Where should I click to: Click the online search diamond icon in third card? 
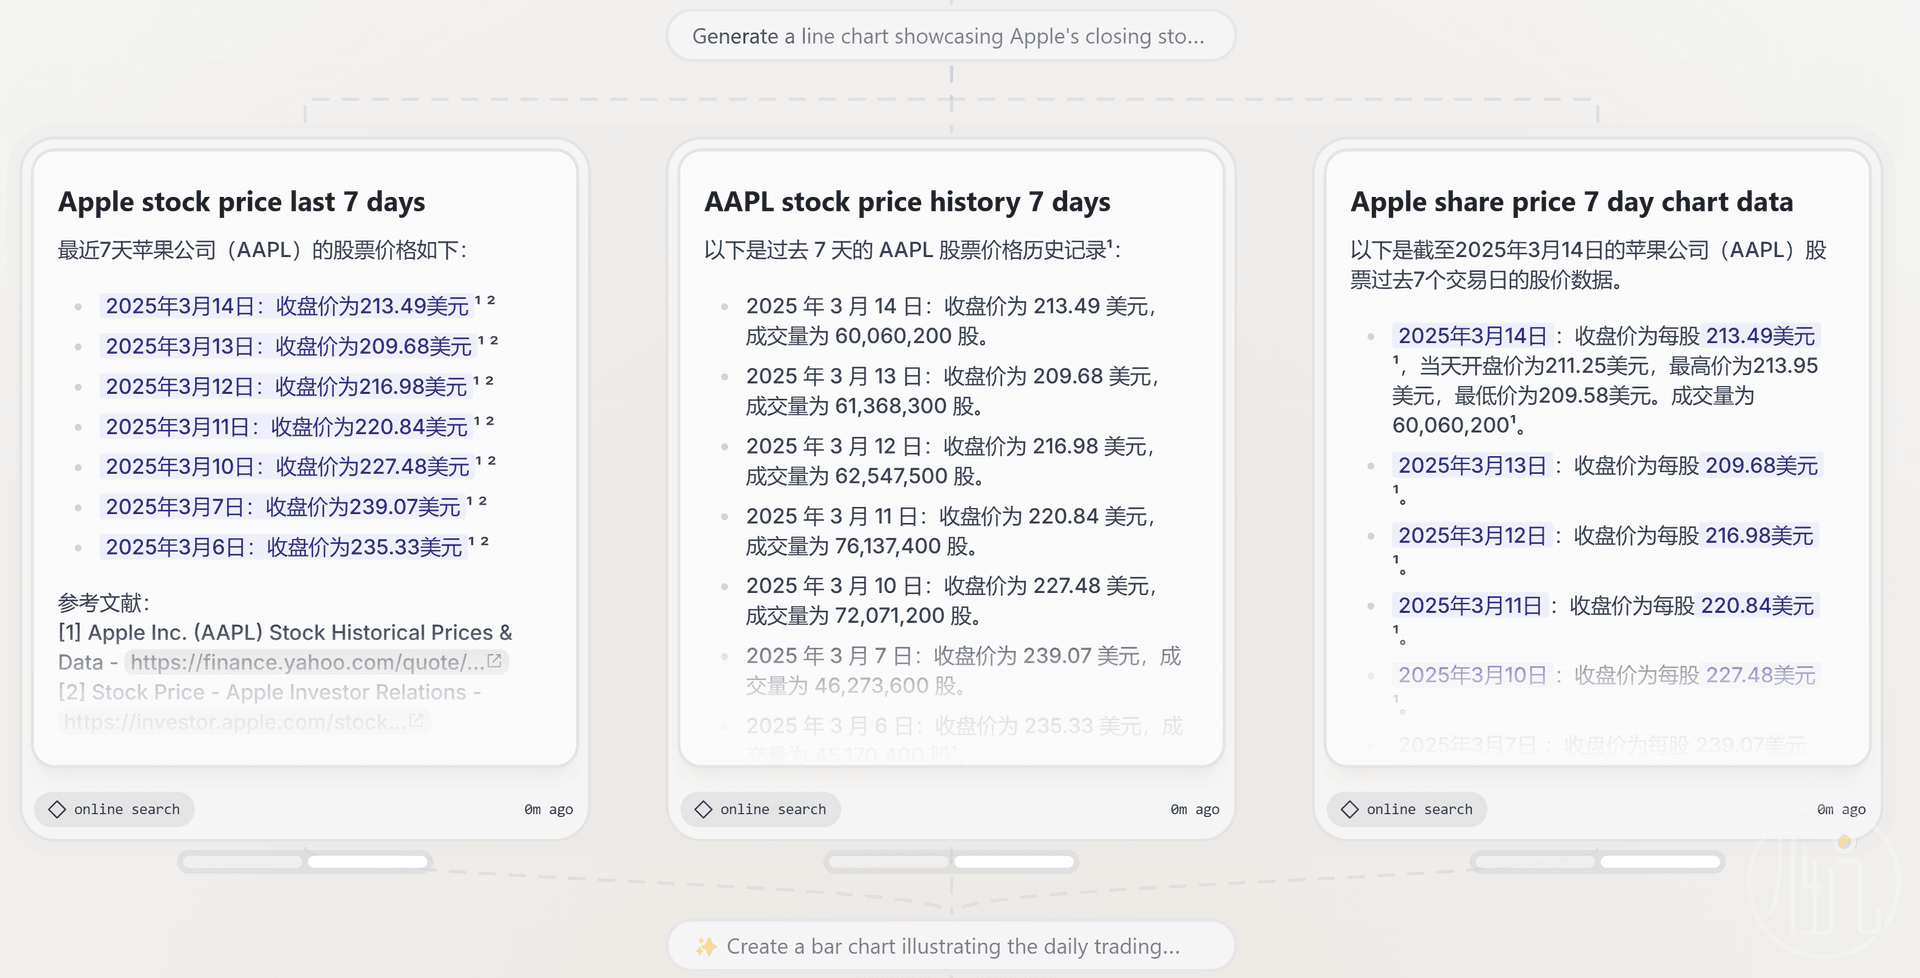click(x=1350, y=809)
